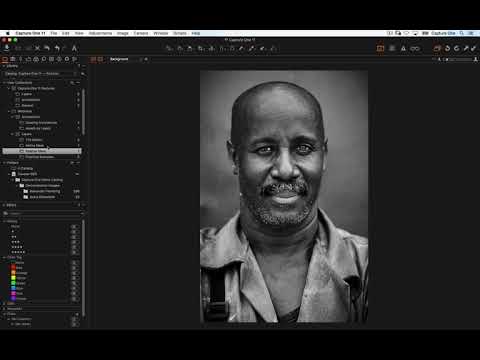The height and width of the screenshot is (360, 480).
Task: Select the Keystone cursor tool
Action: (222, 49)
